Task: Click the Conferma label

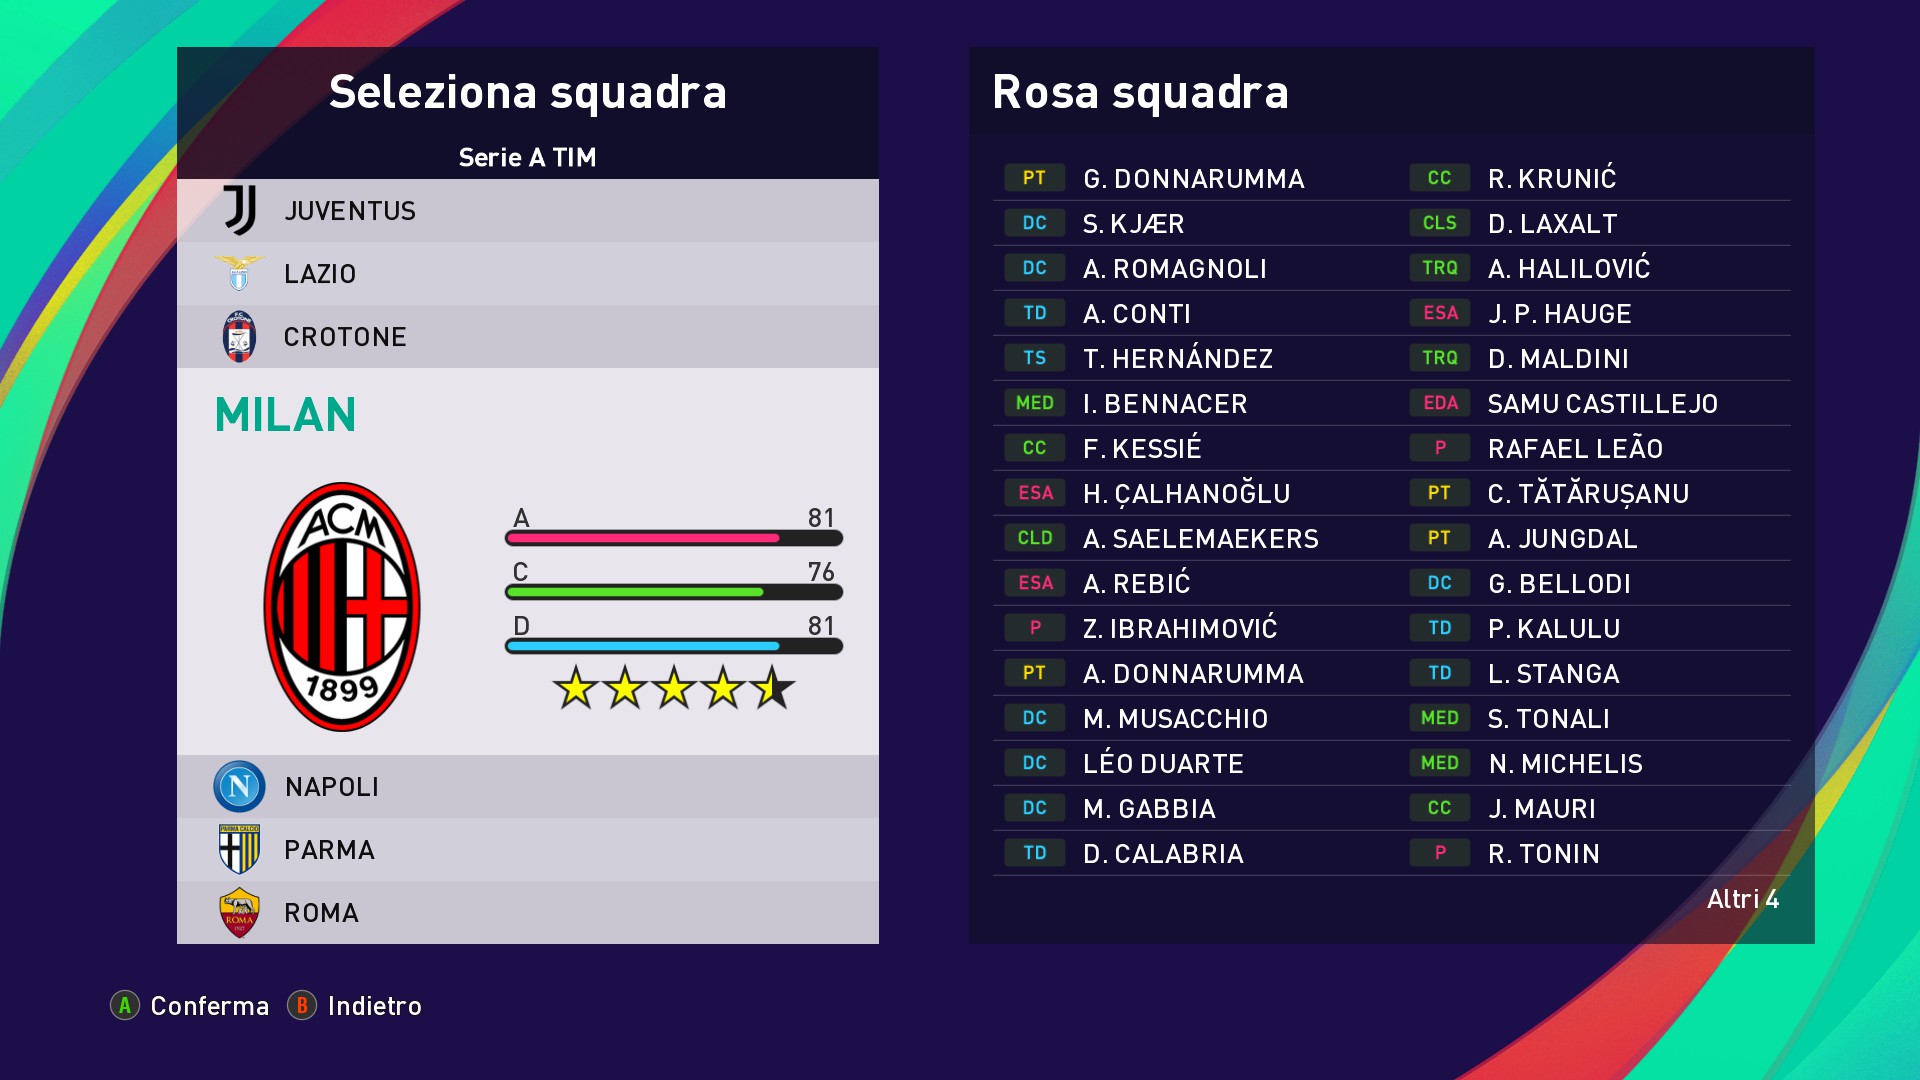Action: pyautogui.click(x=209, y=1006)
